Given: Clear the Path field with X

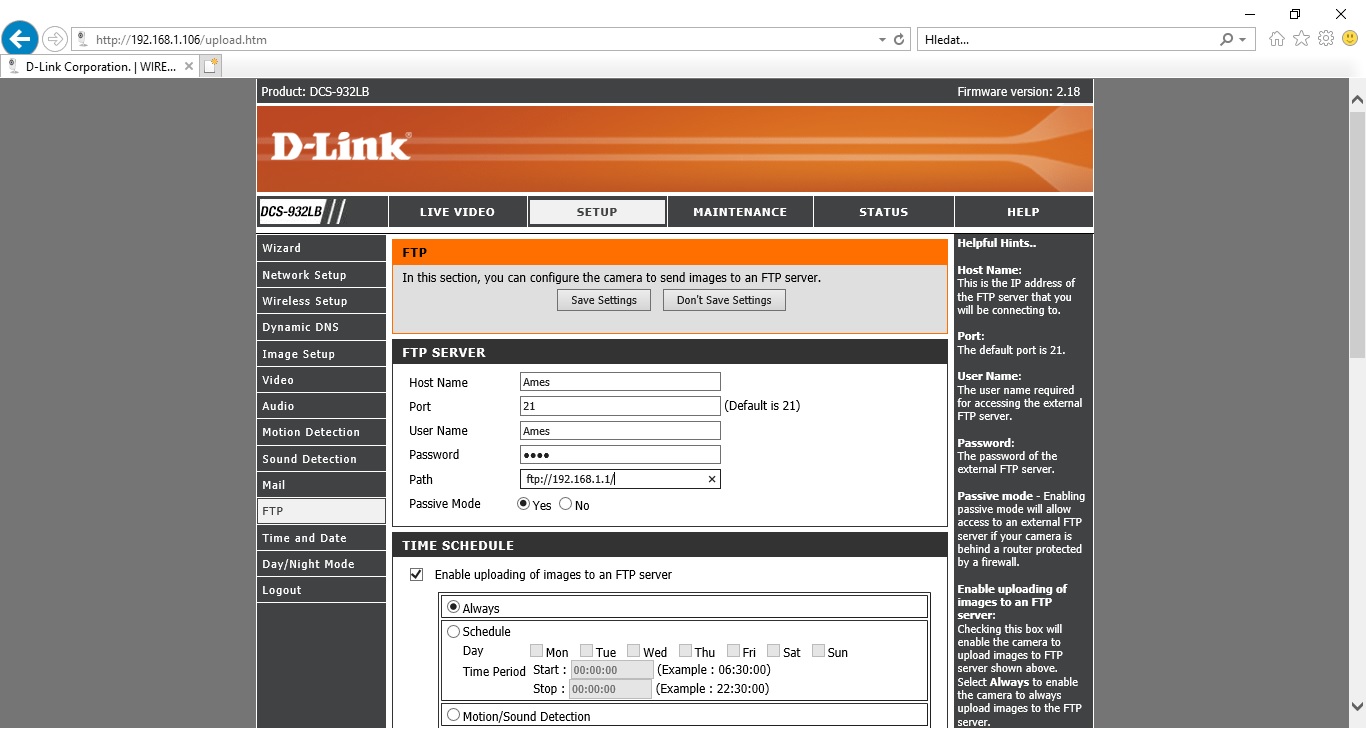Looking at the screenshot, I should [x=712, y=480].
